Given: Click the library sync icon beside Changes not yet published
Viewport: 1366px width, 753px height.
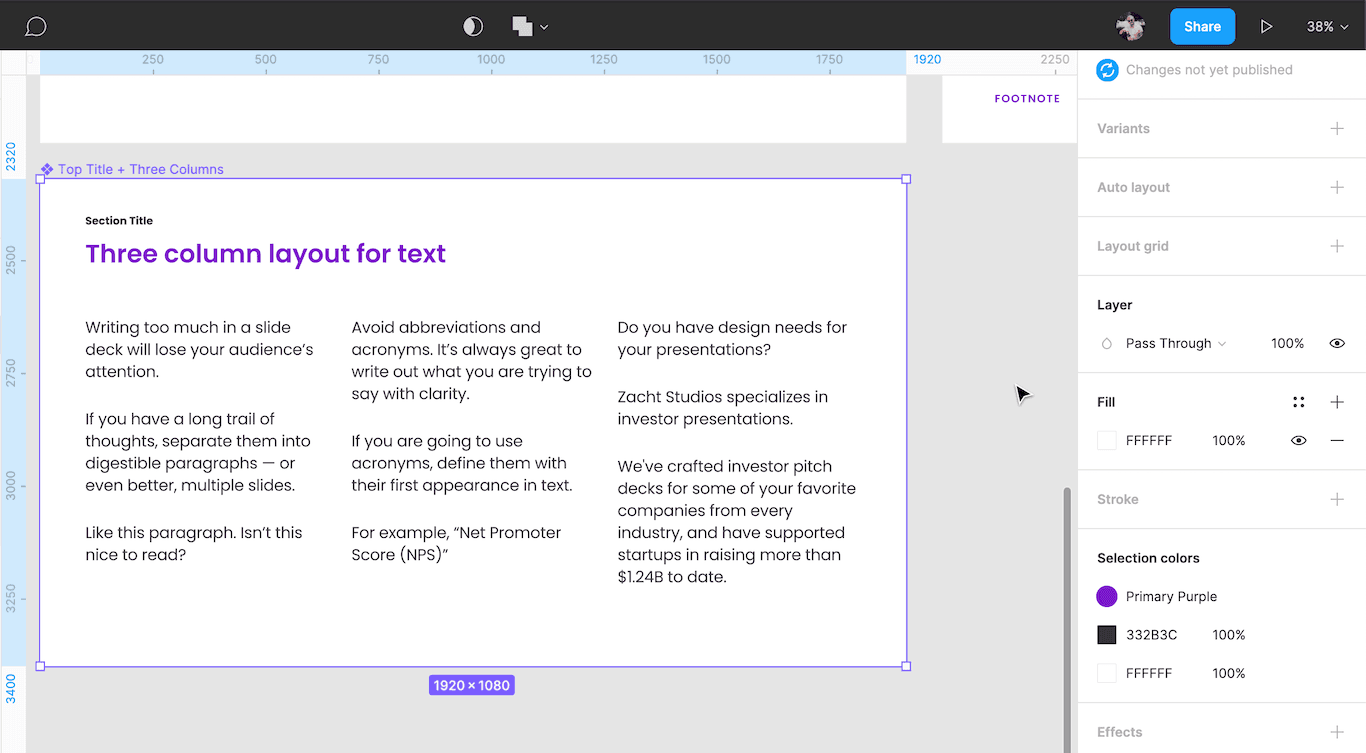Looking at the screenshot, I should point(1107,70).
